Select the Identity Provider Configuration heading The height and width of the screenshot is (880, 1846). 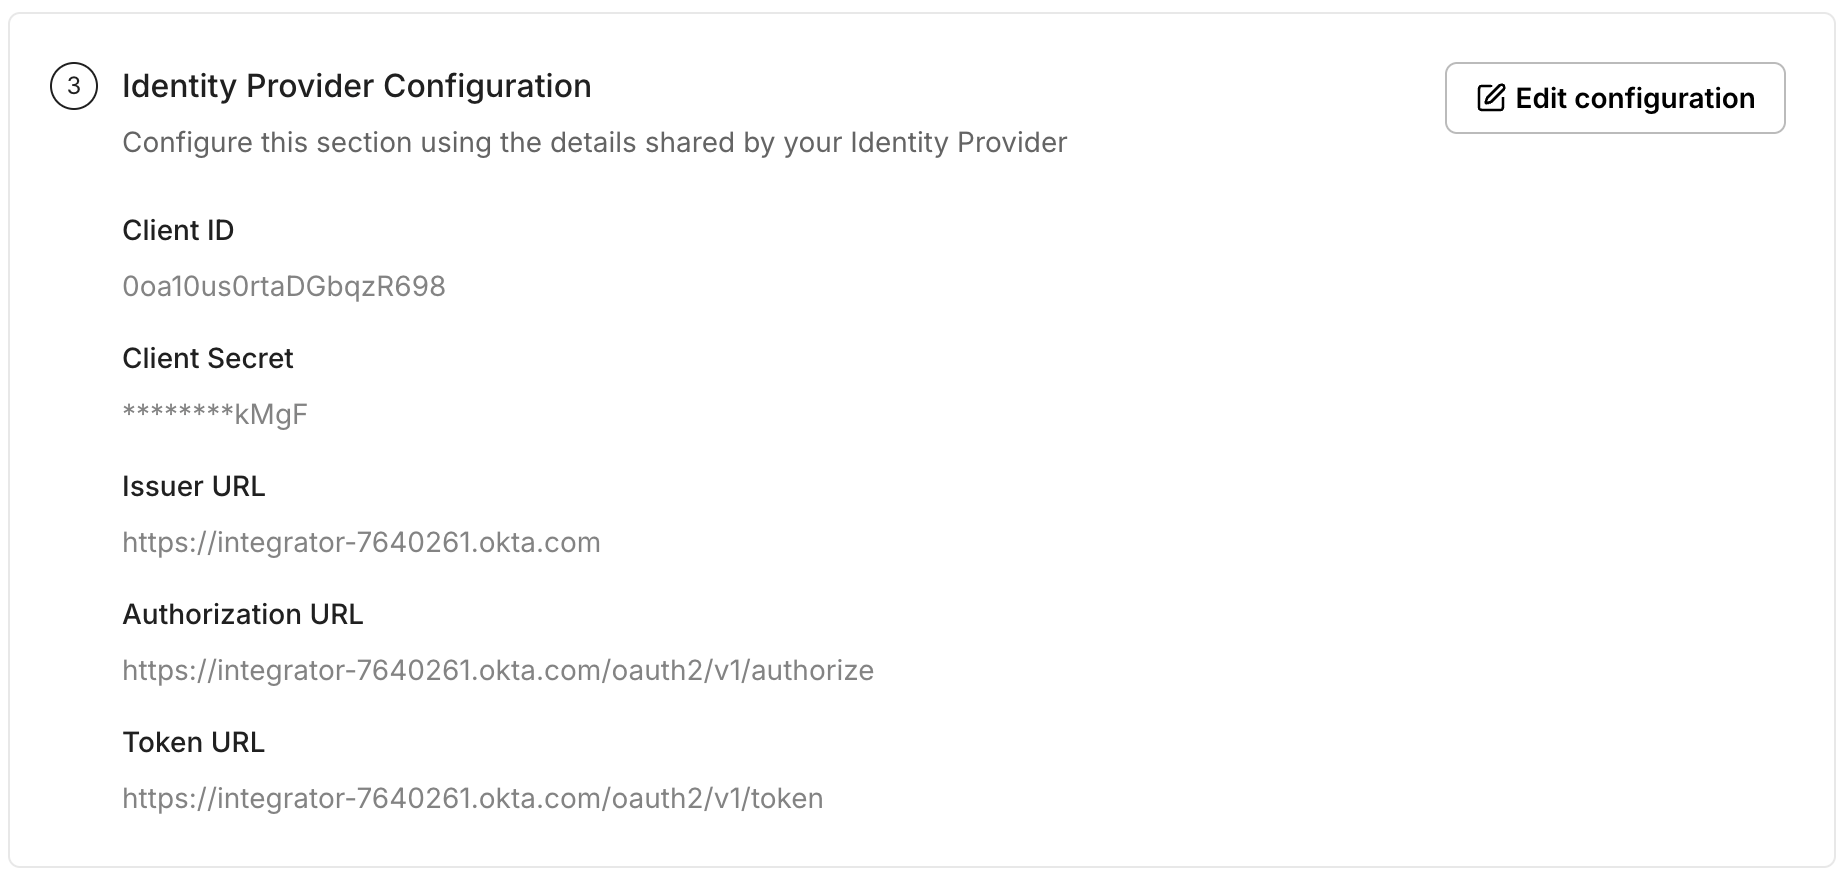pyautogui.click(x=356, y=86)
